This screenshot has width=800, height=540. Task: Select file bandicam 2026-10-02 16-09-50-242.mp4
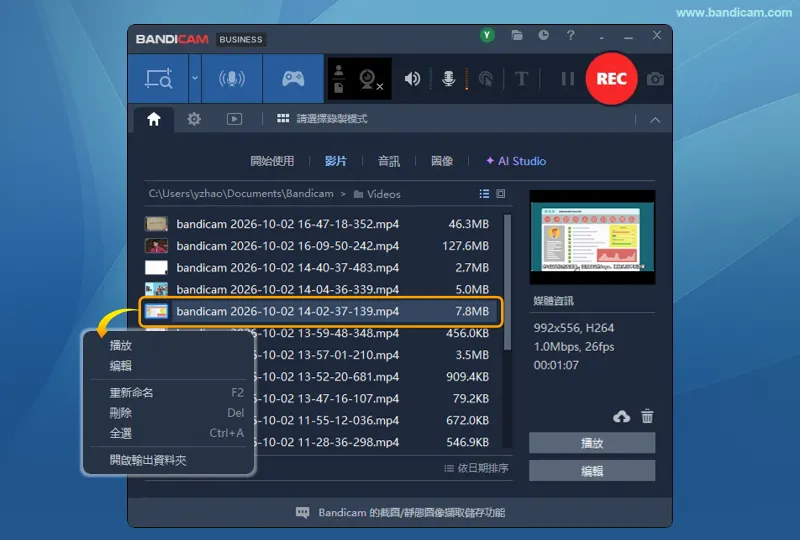(x=319, y=246)
